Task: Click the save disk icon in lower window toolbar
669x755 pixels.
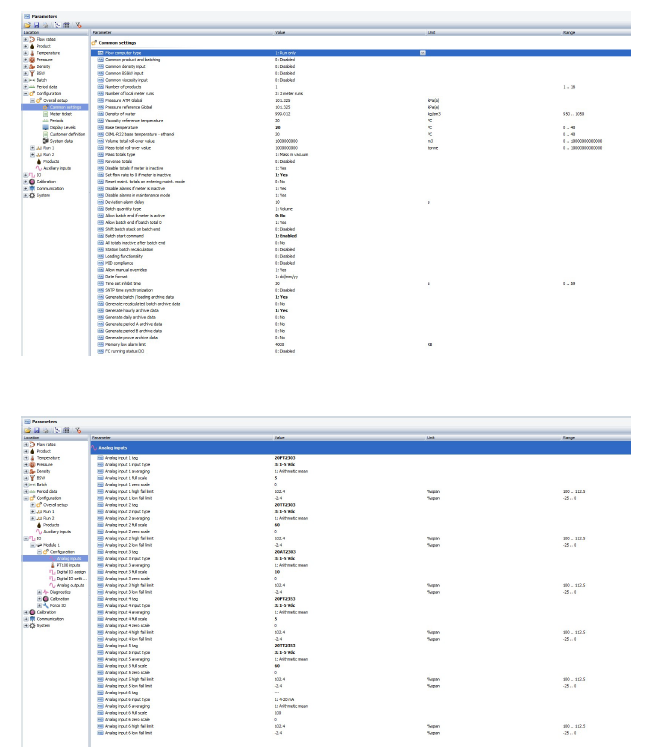Action: pos(36,430)
